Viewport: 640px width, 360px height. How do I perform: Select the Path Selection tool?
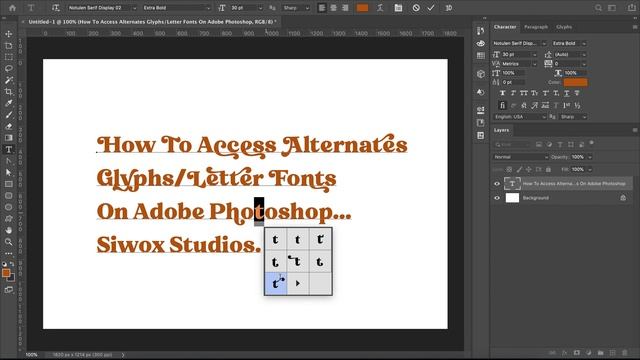pos(9,173)
